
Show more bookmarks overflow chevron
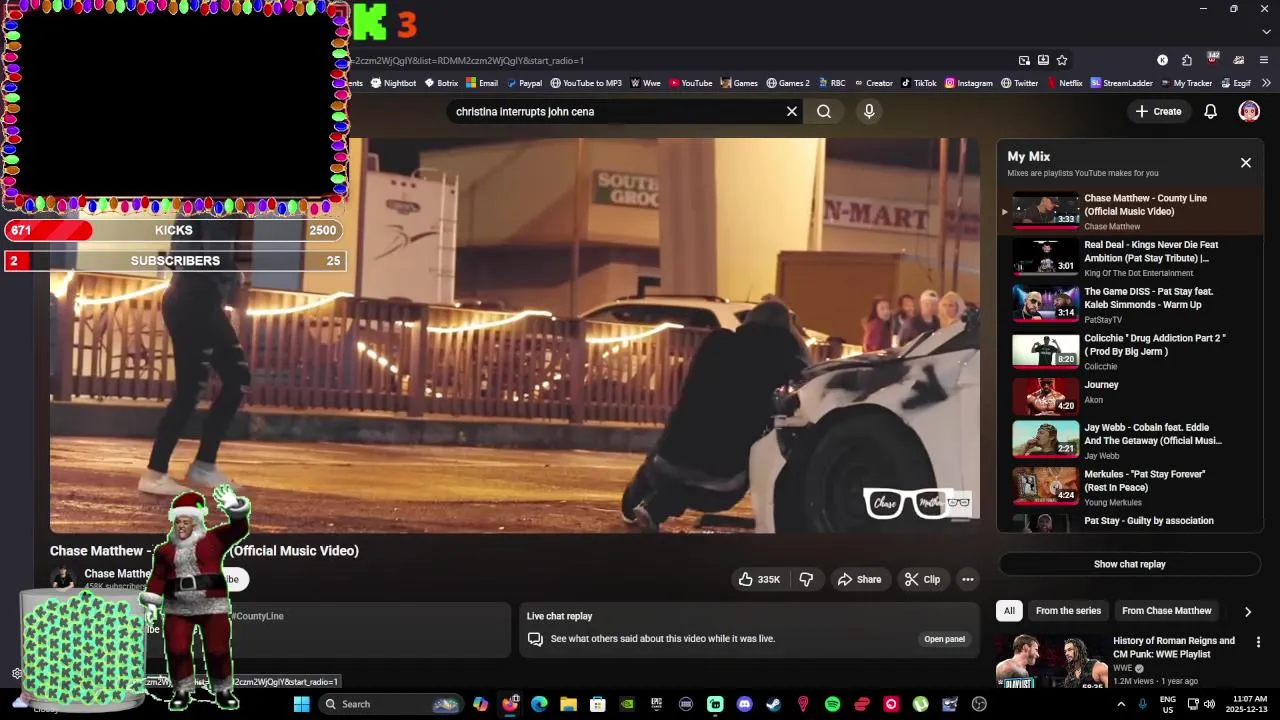[x=1267, y=83]
